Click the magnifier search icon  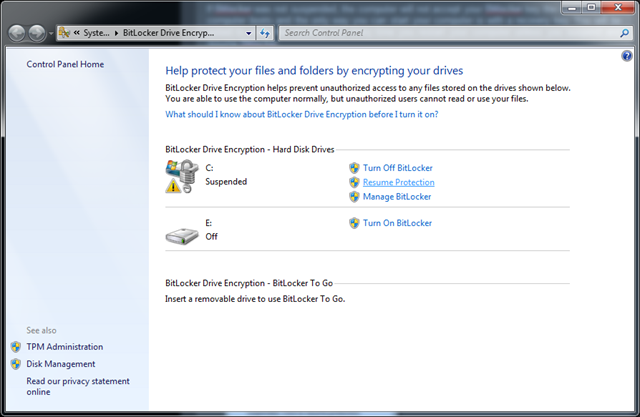pos(624,33)
